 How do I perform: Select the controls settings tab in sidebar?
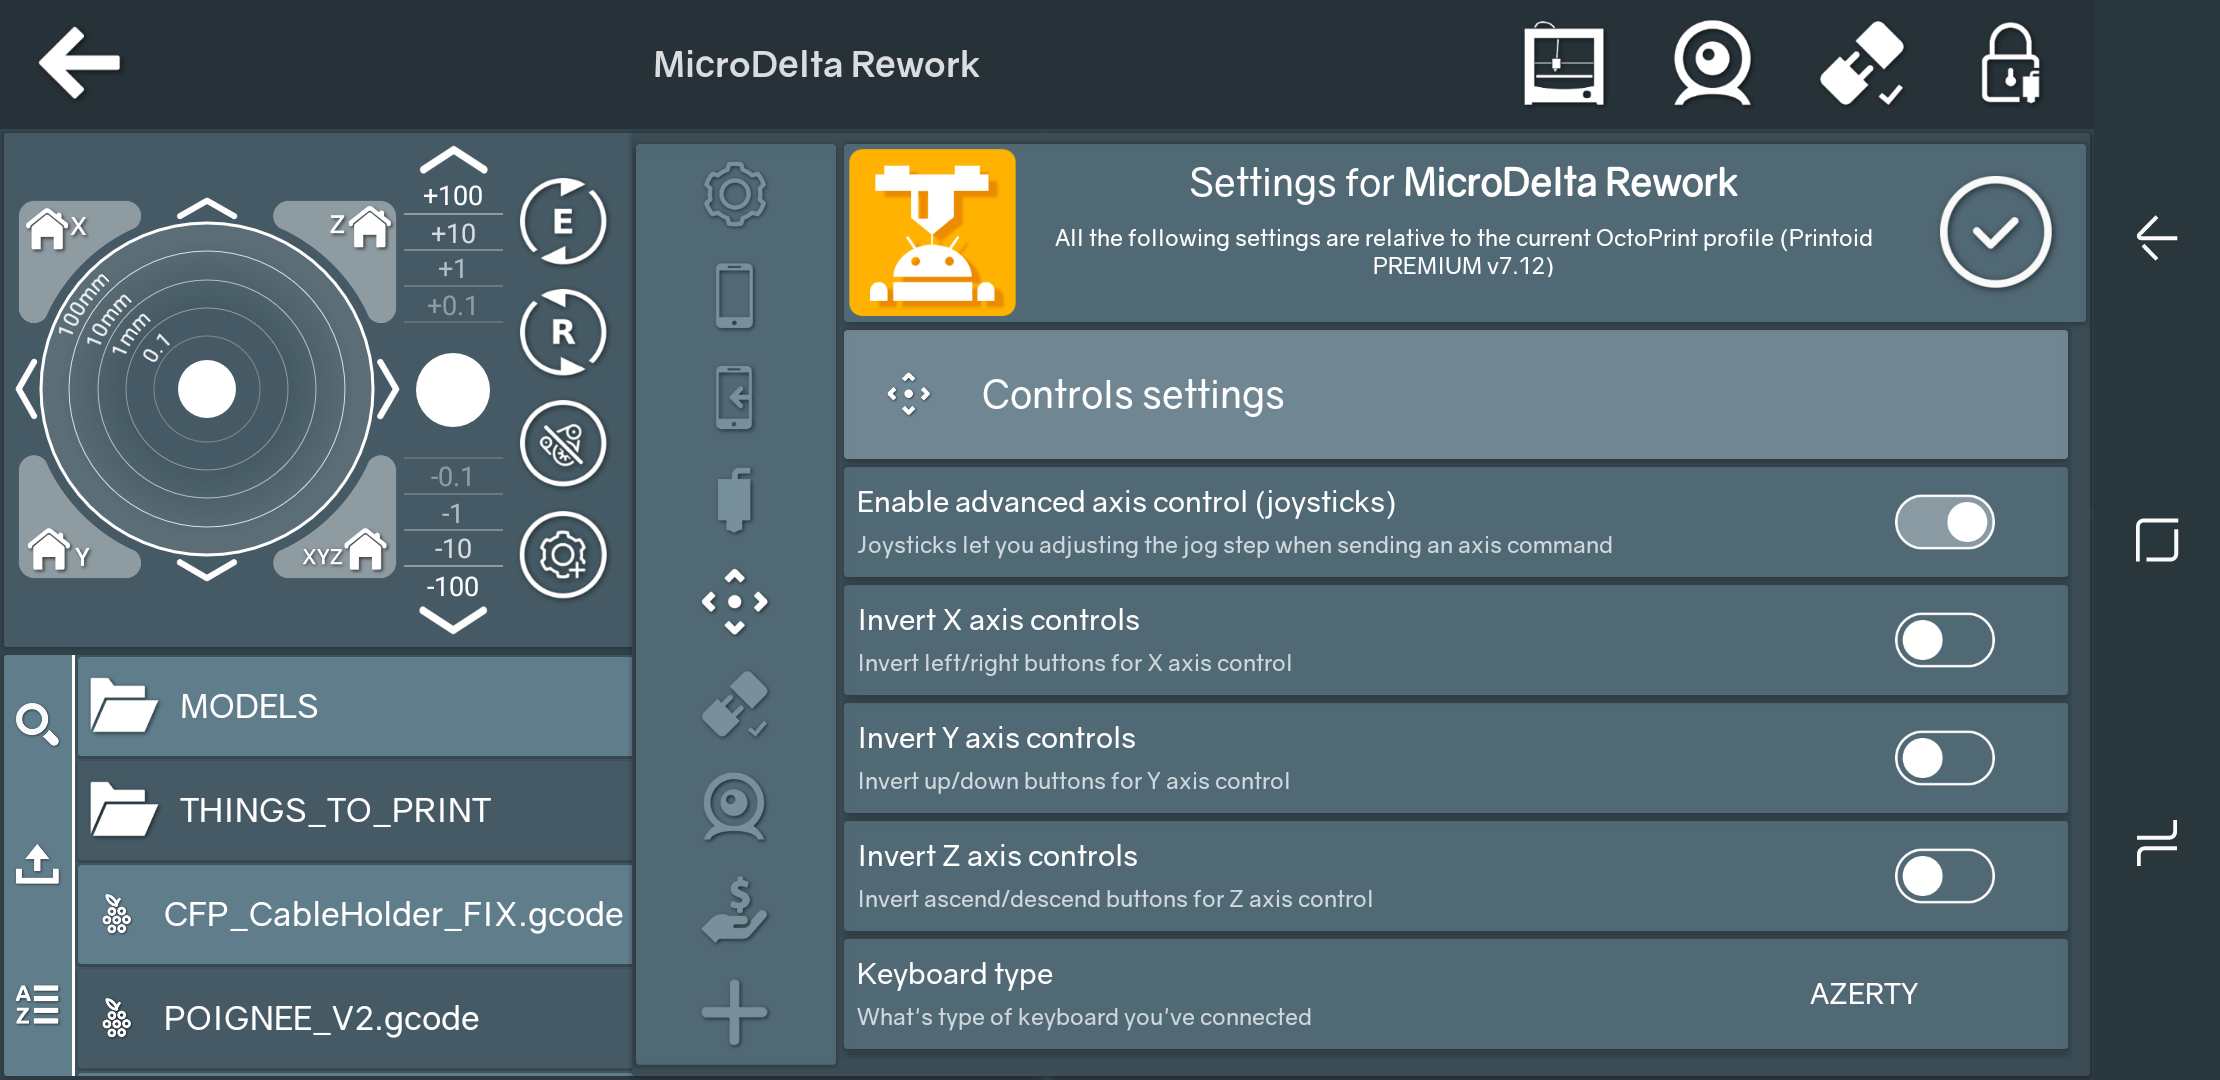[735, 601]
